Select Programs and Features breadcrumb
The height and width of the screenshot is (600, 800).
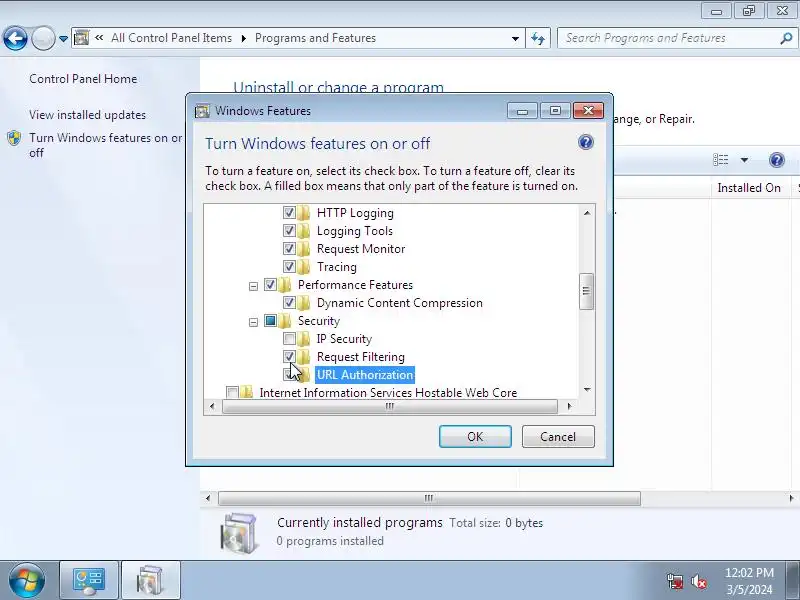tap(315, 38)
